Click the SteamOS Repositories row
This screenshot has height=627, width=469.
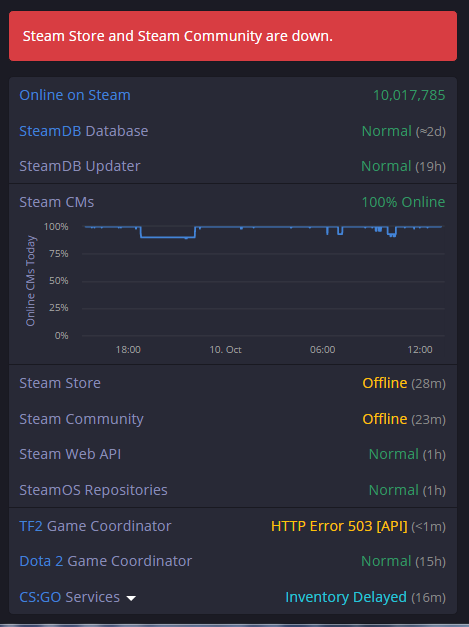point(233,490)
